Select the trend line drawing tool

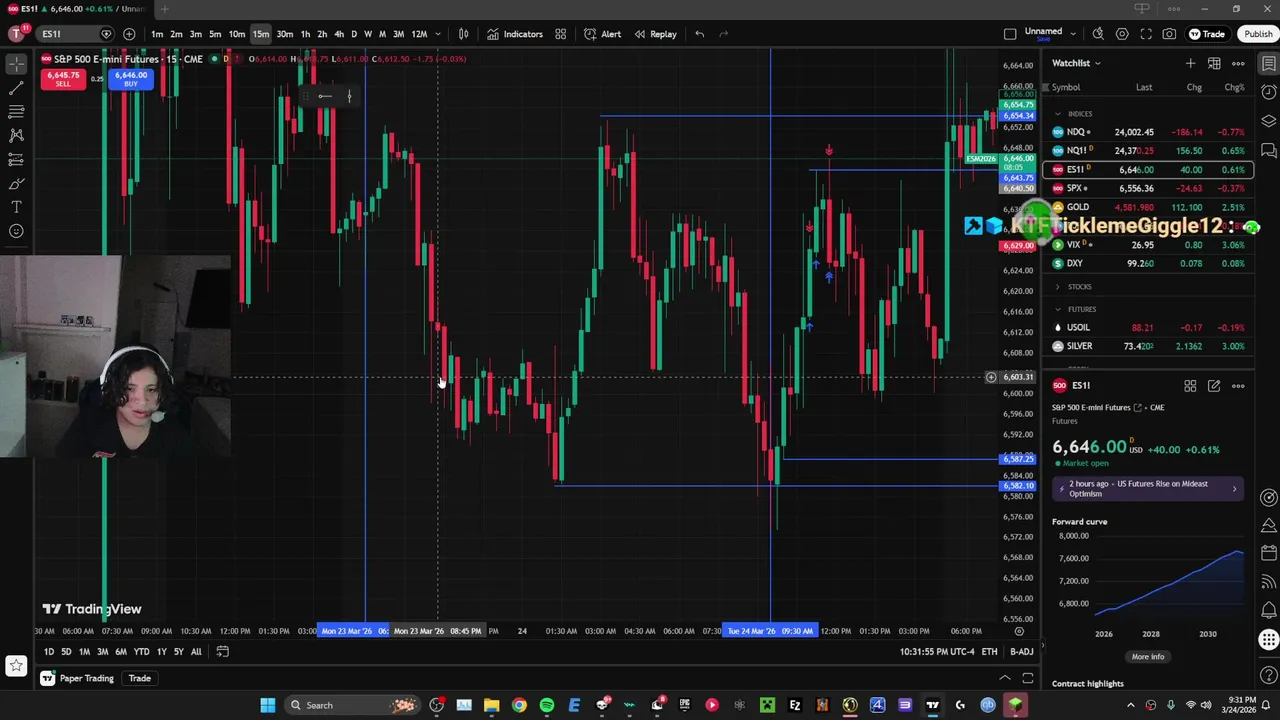click(16, 87)
